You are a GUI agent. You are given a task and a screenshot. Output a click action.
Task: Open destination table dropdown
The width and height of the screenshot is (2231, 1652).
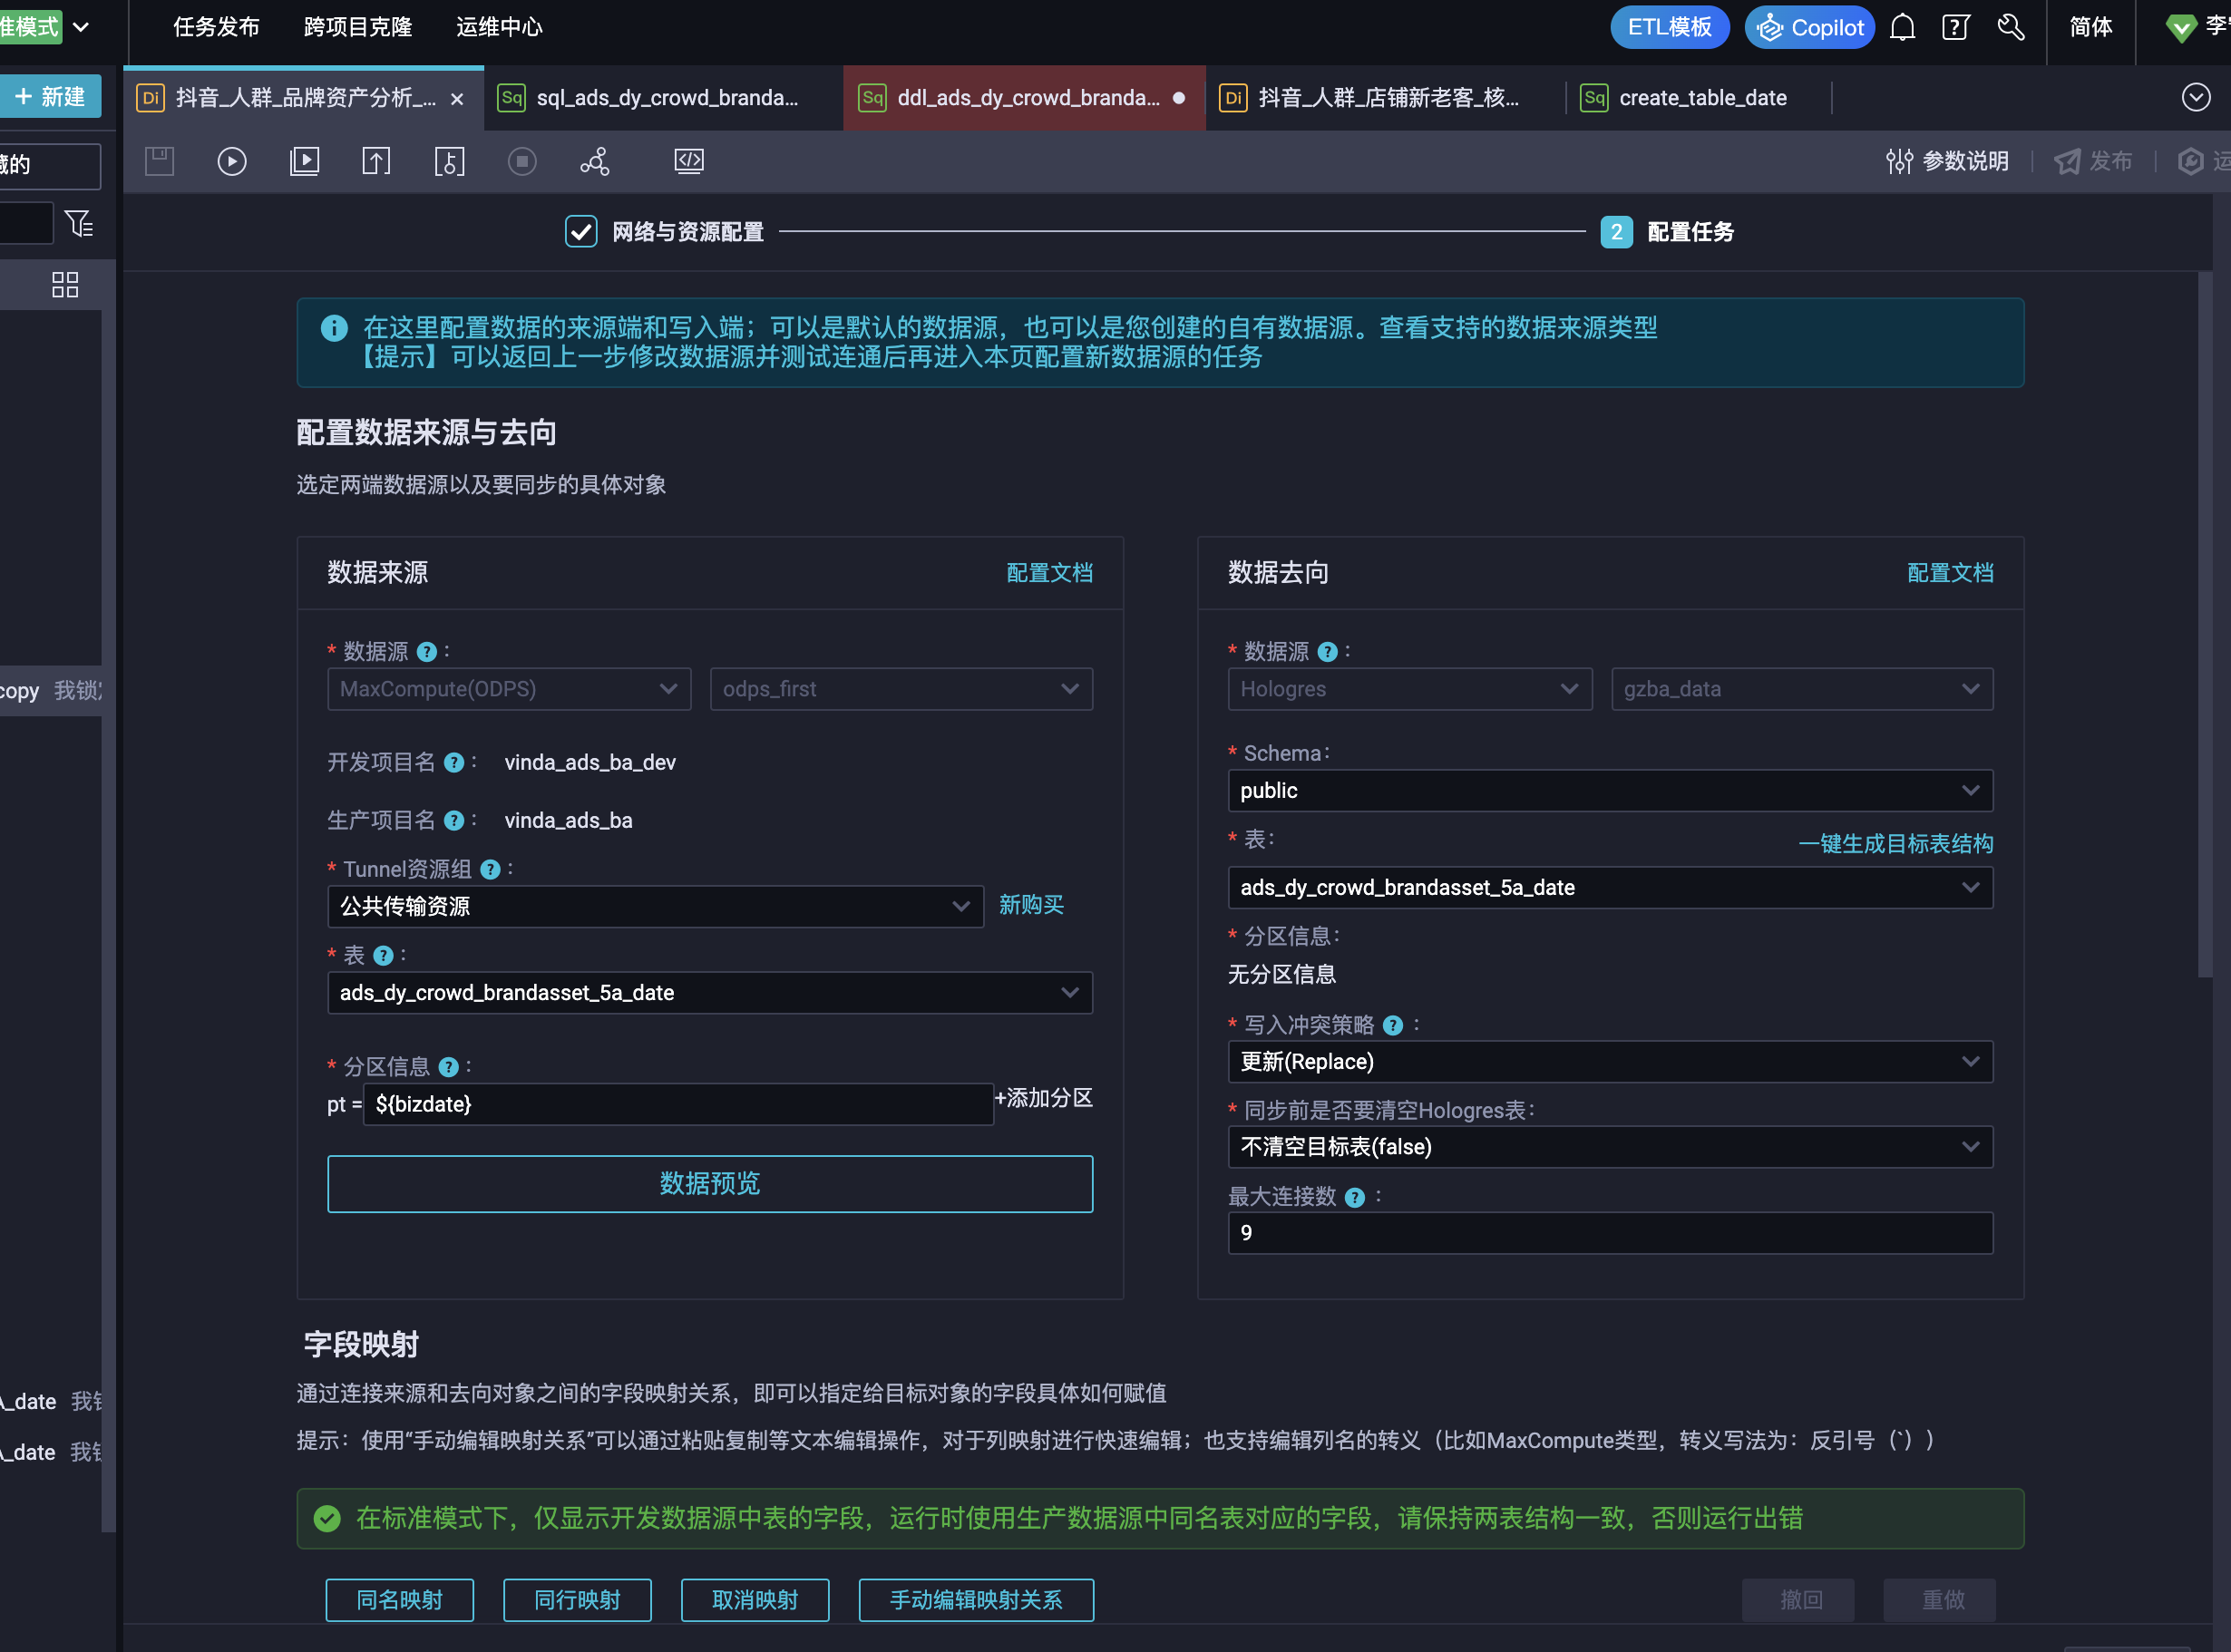1610,888
